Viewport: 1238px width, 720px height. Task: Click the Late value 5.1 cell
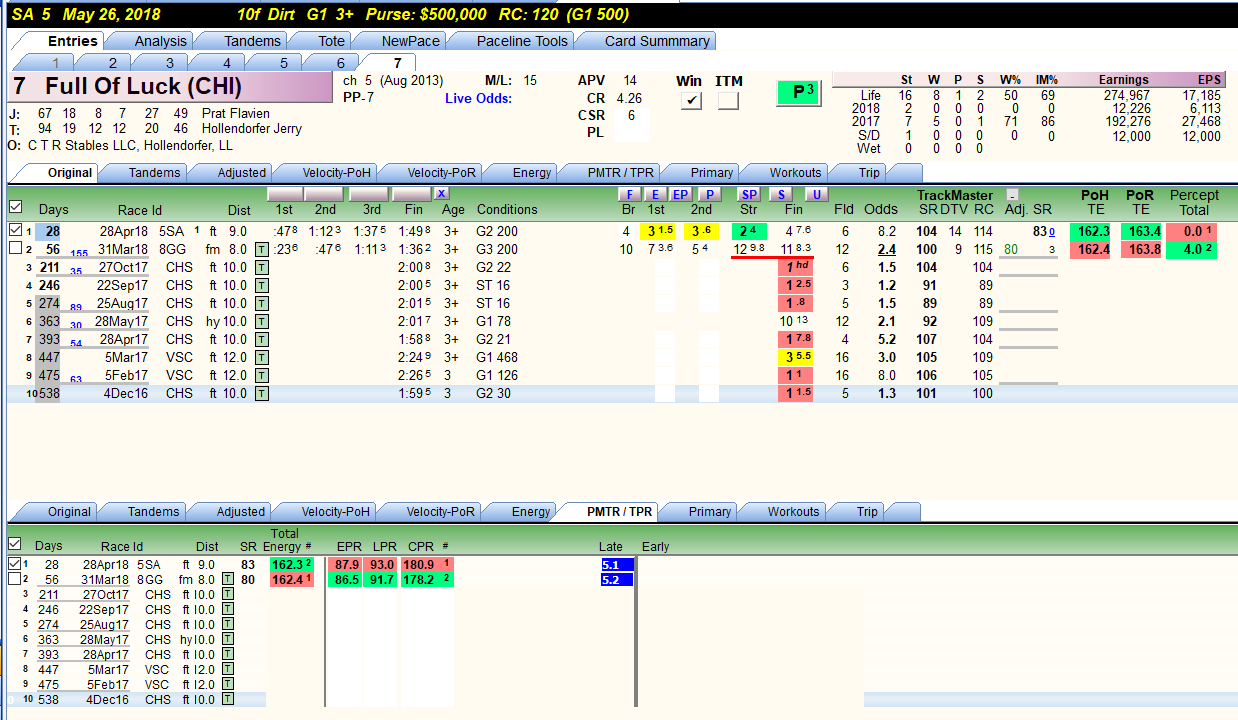pyautogui.click(x=617, y=565)
